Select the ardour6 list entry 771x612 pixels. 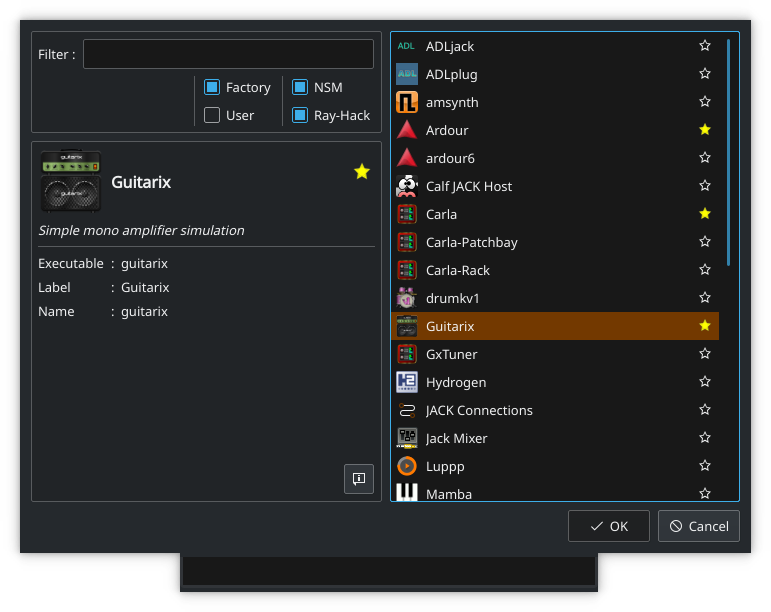click(555, 158)
